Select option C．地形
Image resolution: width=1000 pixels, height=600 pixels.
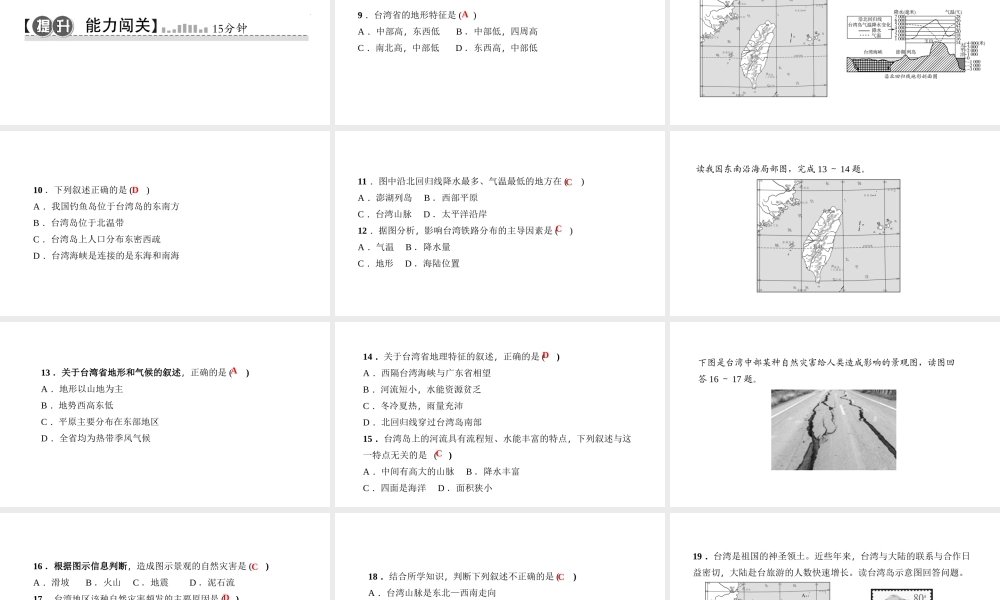pos(376,263)
